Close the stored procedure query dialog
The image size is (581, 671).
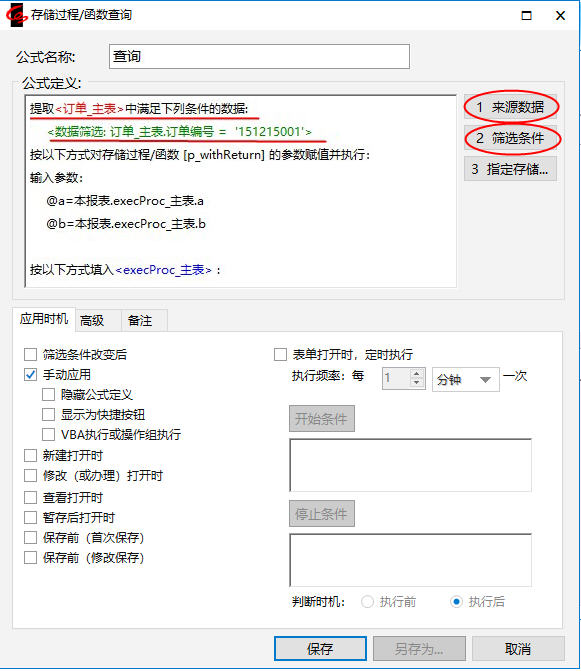pos(560,16)
